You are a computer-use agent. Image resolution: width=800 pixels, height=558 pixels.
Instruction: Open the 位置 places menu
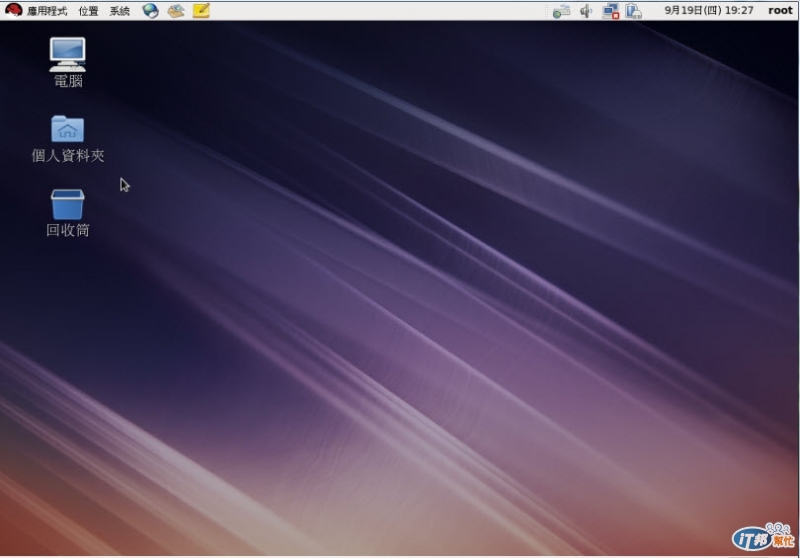(88, 11)
